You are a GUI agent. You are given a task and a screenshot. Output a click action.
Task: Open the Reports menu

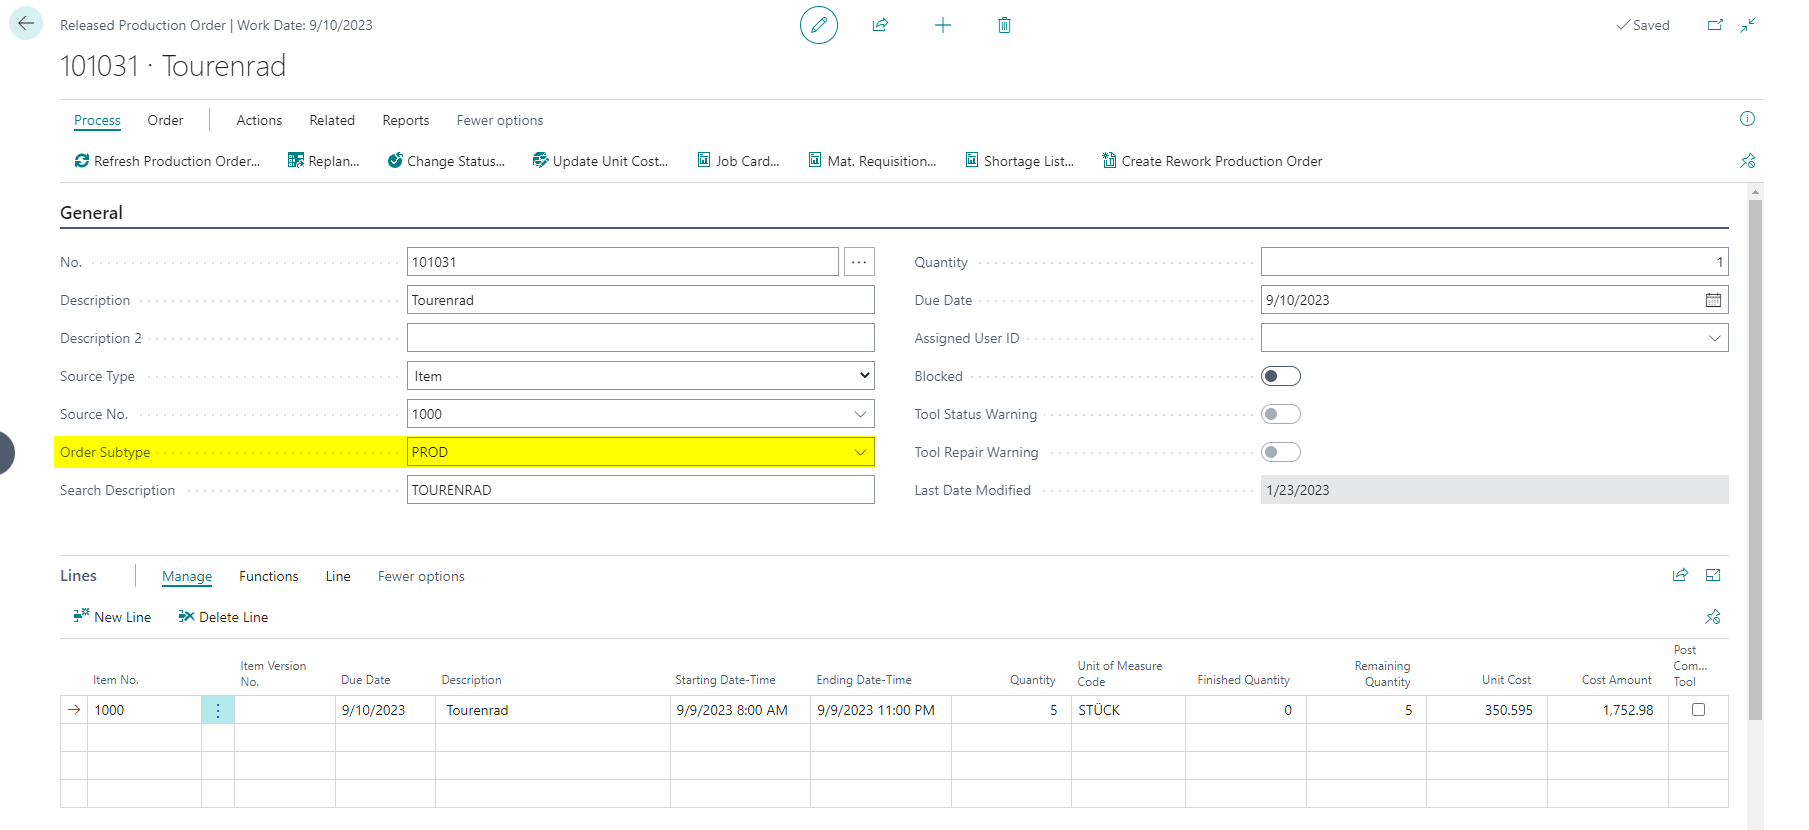pos(406,120)
